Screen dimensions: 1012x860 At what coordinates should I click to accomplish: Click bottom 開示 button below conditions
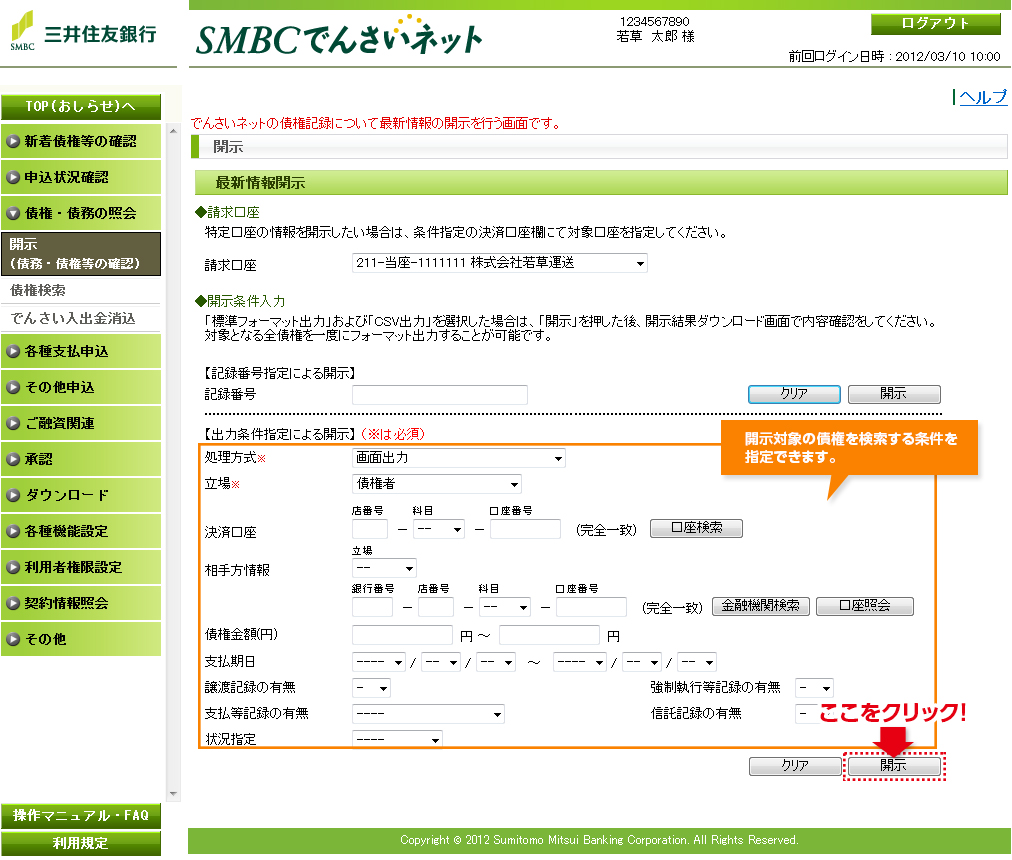click(894, 766)
